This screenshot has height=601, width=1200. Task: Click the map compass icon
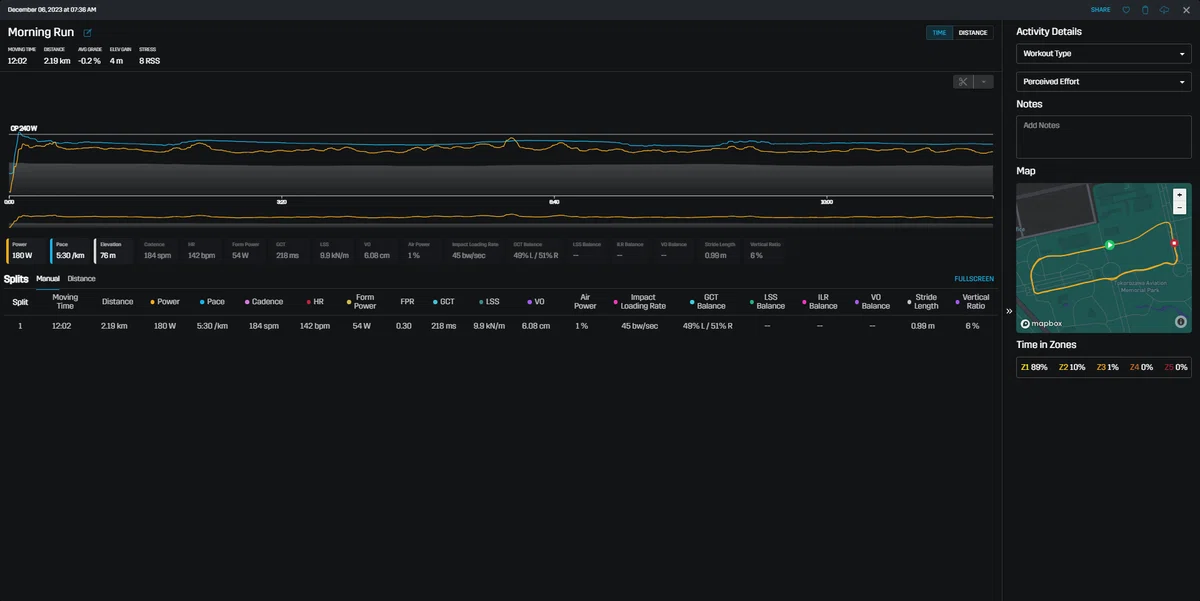coord(1180,322)
